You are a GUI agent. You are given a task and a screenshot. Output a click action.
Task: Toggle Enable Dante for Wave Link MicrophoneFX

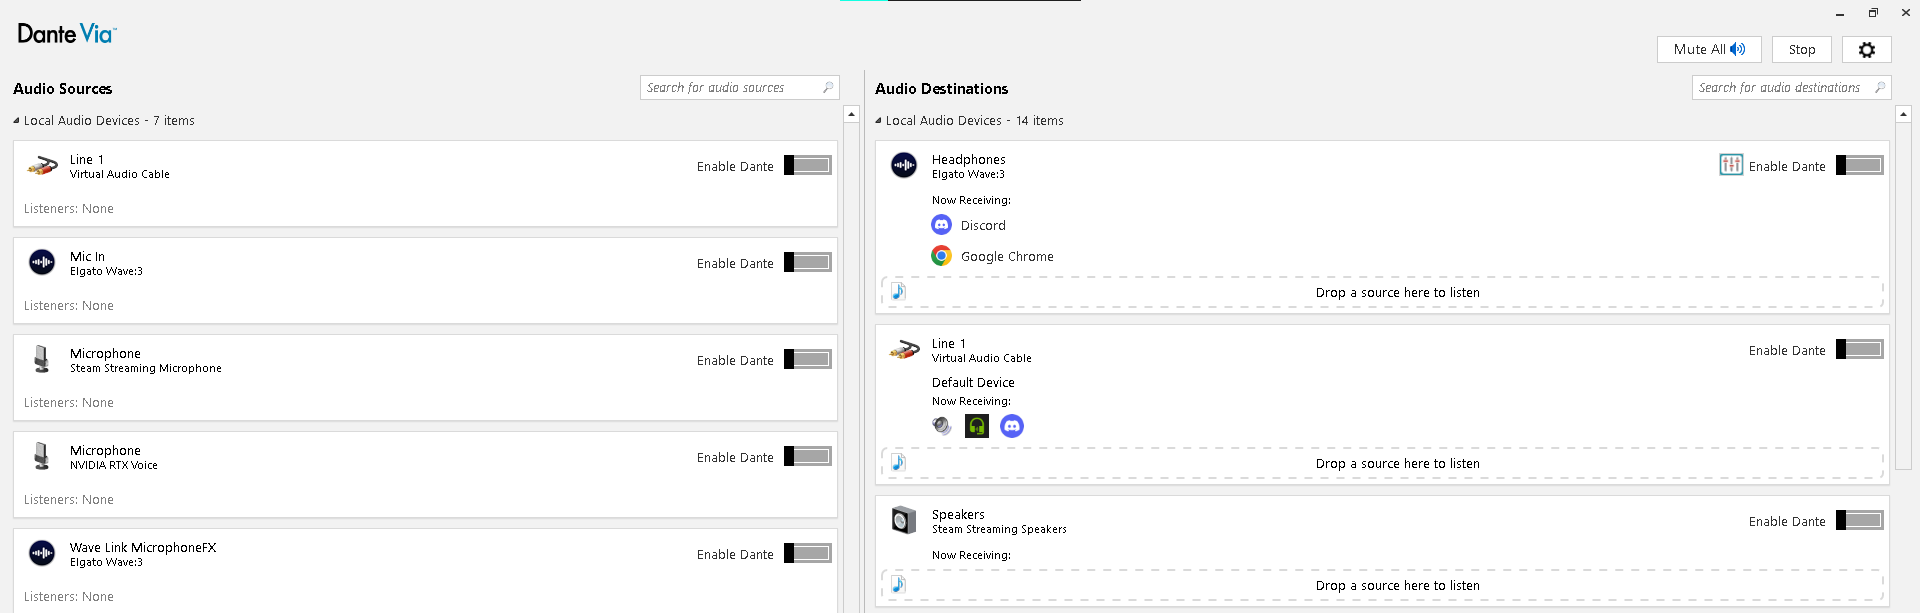808,553
